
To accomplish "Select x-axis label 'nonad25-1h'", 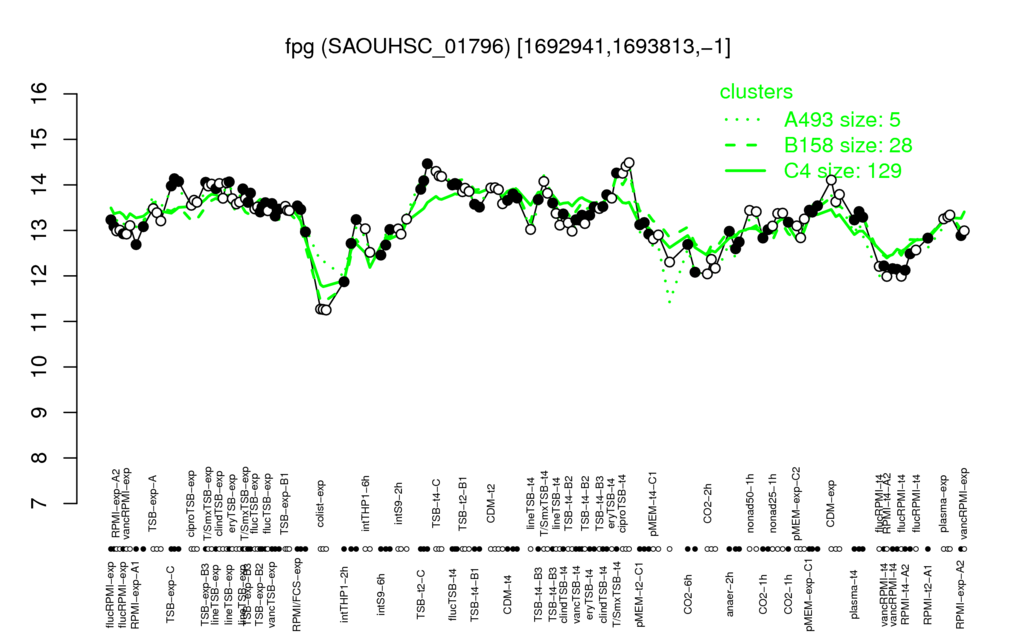I will coord(773,505).
